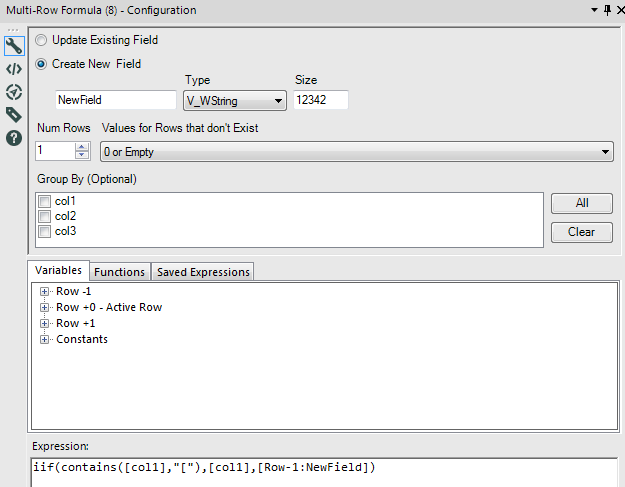Image resolution: width=625 pixels, height=487 pixels.
Task: Select Create New Field radio button
Action: tap(41, 64)
